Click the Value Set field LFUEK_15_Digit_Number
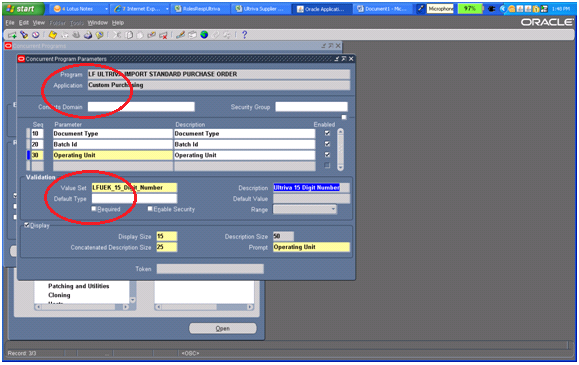This screenshot has width=579, height=365. coord(134,188)
